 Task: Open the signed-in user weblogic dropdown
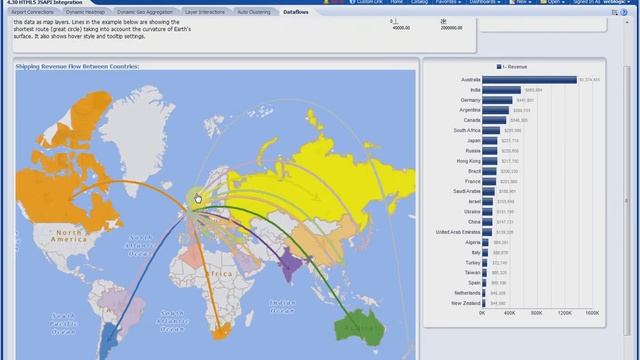pyautogui.click(x=616, y=2)
